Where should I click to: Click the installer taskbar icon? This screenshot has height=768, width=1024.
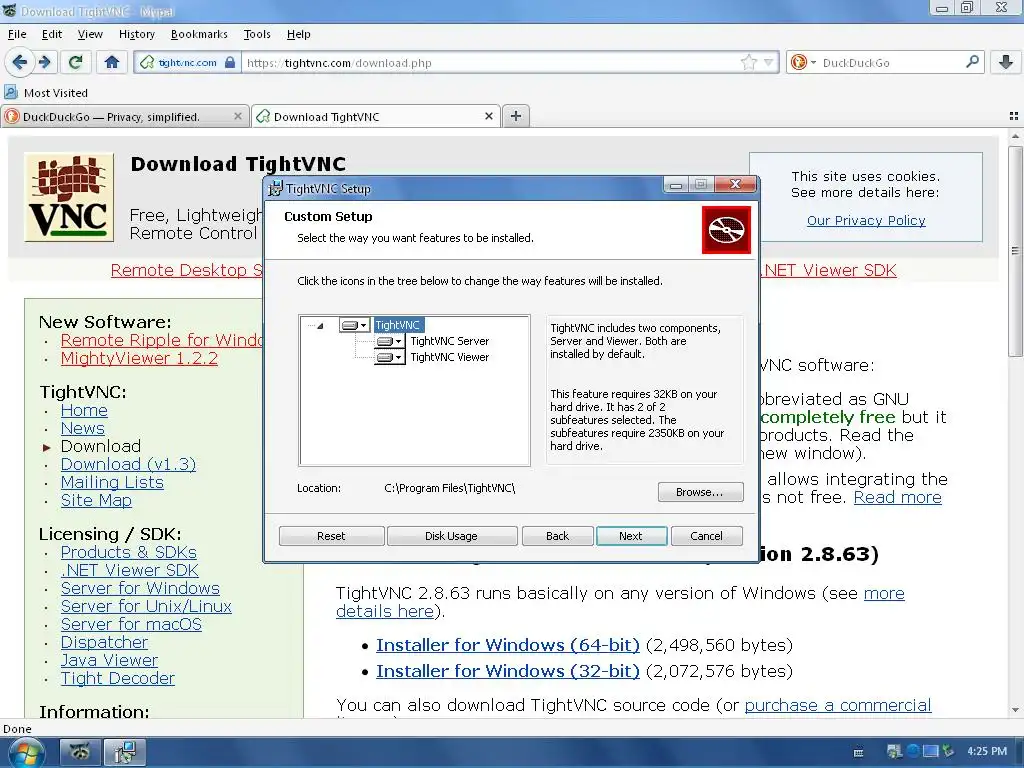click(125, 752)
